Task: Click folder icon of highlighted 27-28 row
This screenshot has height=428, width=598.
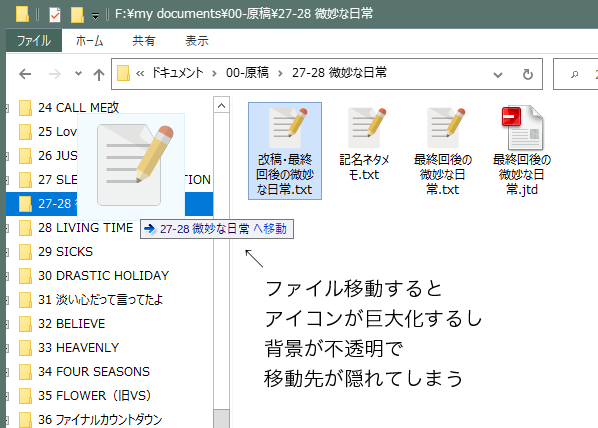Action: 26,204
